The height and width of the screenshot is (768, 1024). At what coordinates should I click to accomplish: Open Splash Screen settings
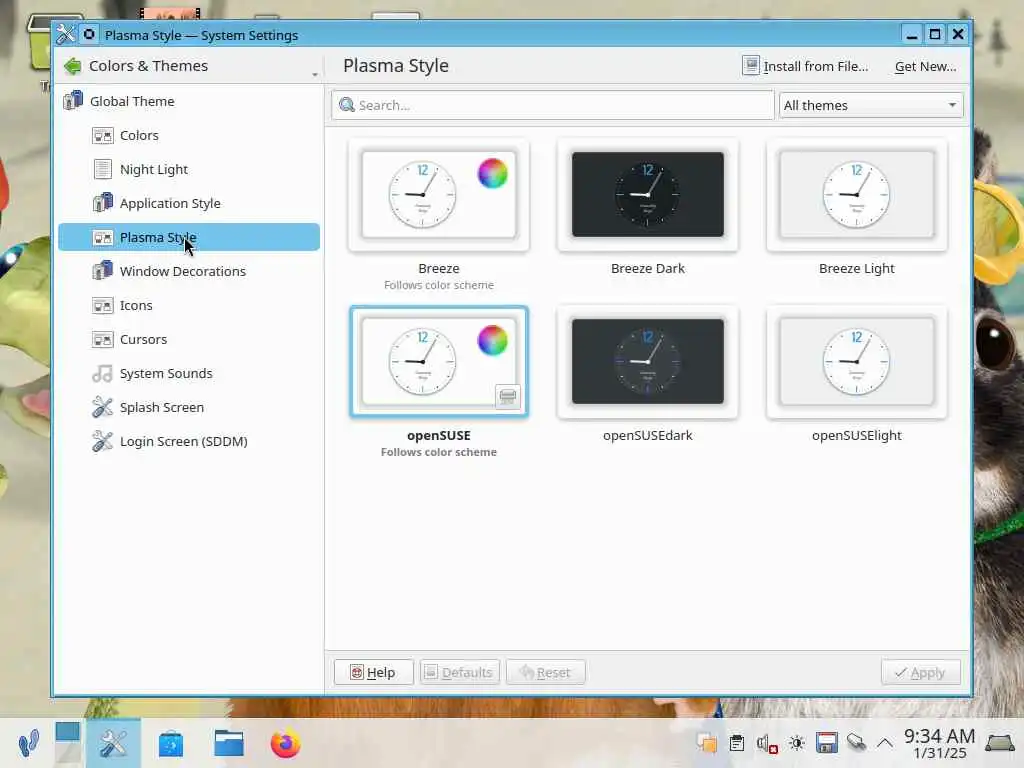click(189, 407)
